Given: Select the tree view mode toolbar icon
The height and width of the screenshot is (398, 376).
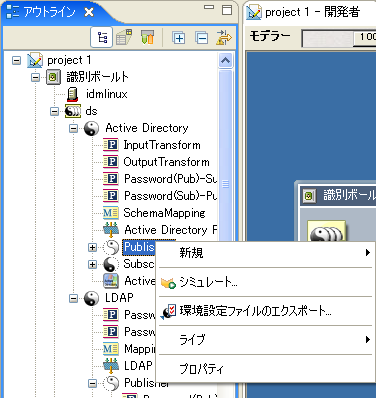Looking at the screenshot, I should pyautogui.click(x=102, y=38).
